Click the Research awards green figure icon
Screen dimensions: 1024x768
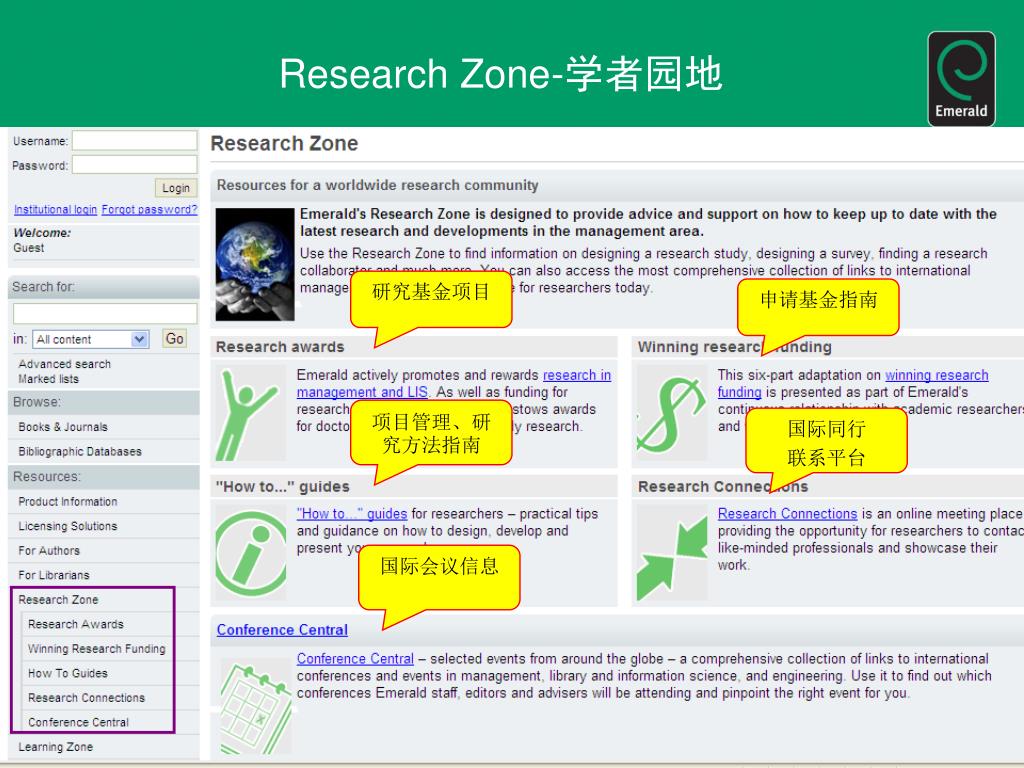pyautogui.click(x=251, y=413)
